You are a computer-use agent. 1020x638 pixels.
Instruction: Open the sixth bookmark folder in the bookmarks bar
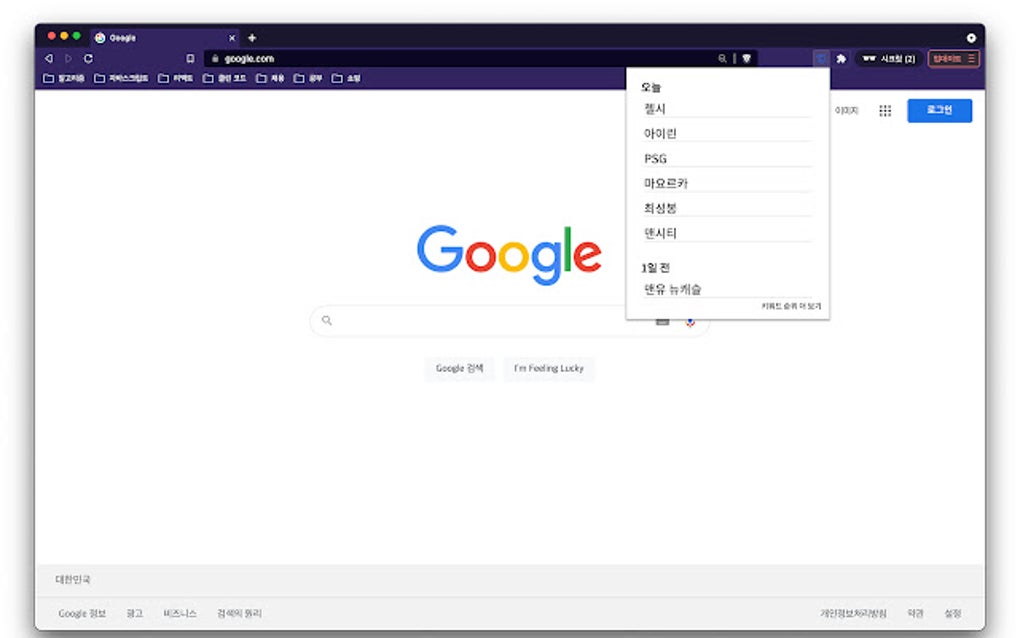308,78
